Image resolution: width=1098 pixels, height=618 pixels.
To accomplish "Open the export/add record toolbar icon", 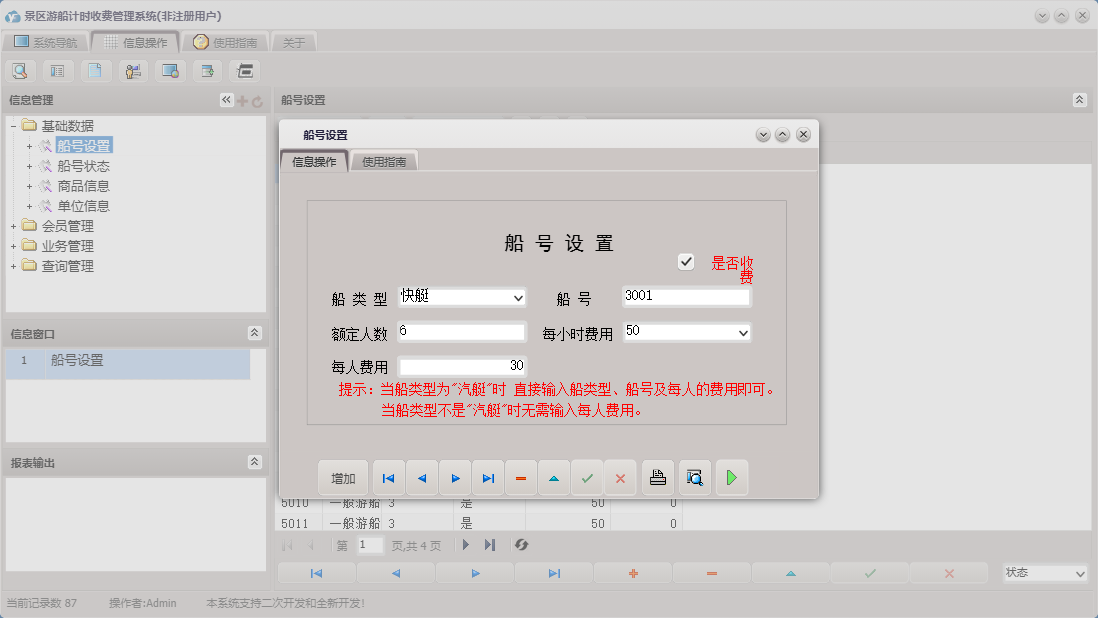I will point(206,71).
